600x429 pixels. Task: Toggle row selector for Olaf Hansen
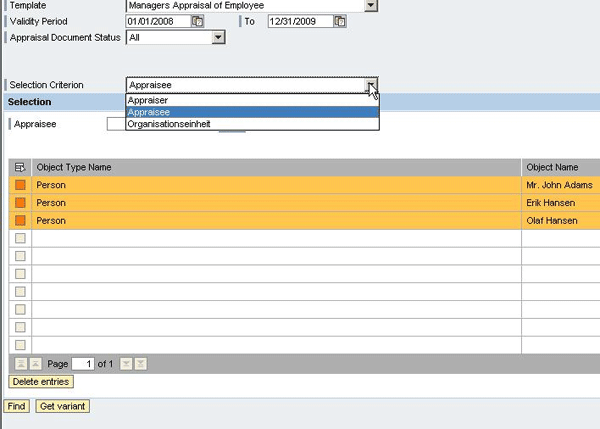coord(20,220)
